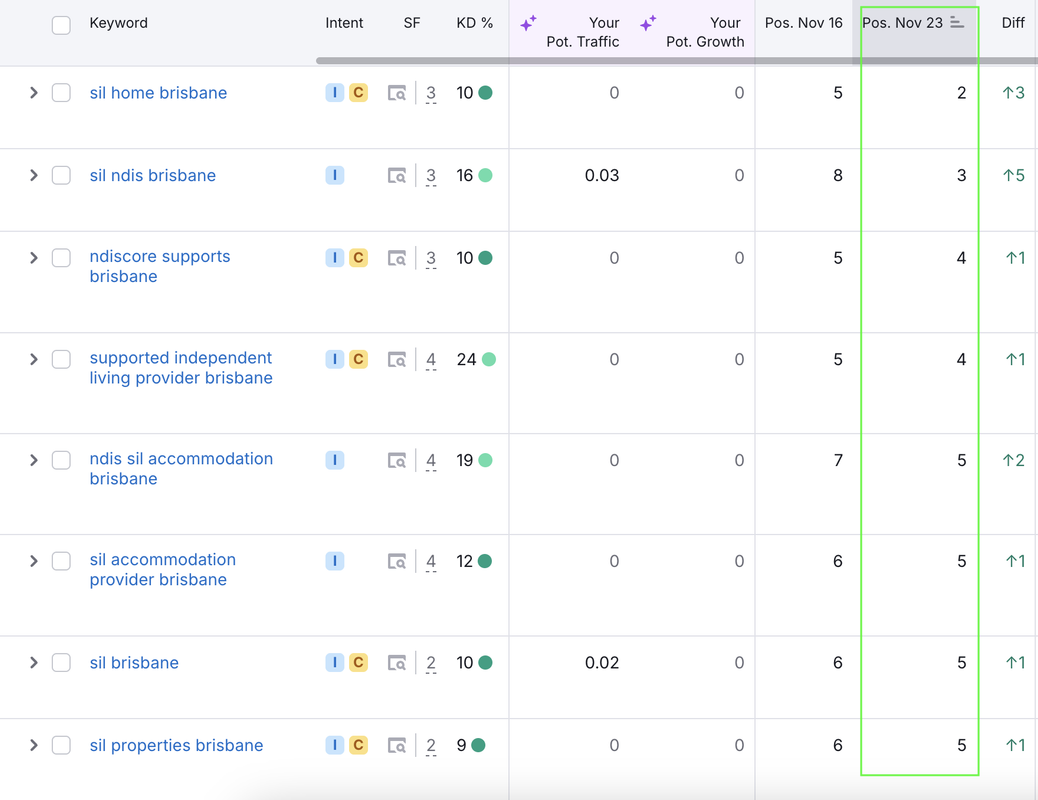1038x800 pixels.
Task: Click Informational badge for sil properties brisbane
Action: pos(334,745)
